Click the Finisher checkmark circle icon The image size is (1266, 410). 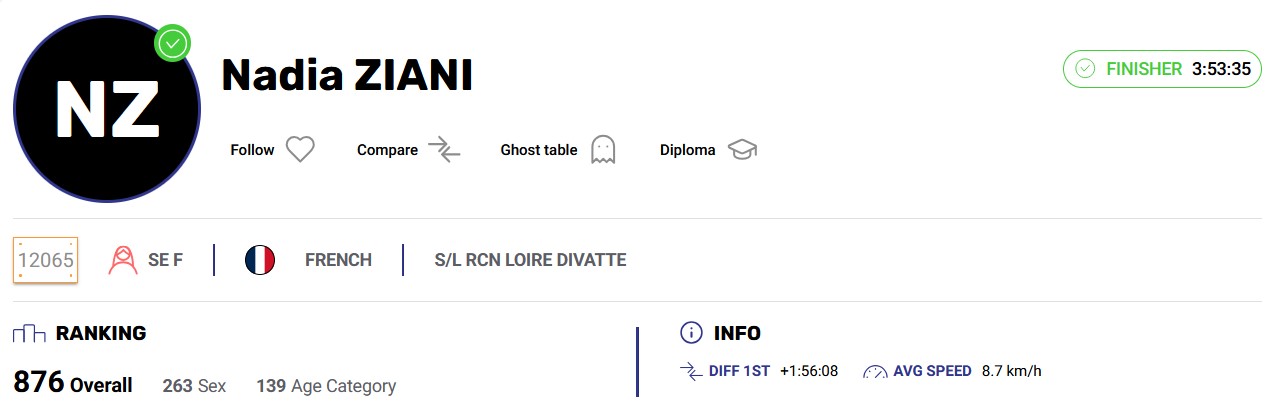tap(1085, 69)
